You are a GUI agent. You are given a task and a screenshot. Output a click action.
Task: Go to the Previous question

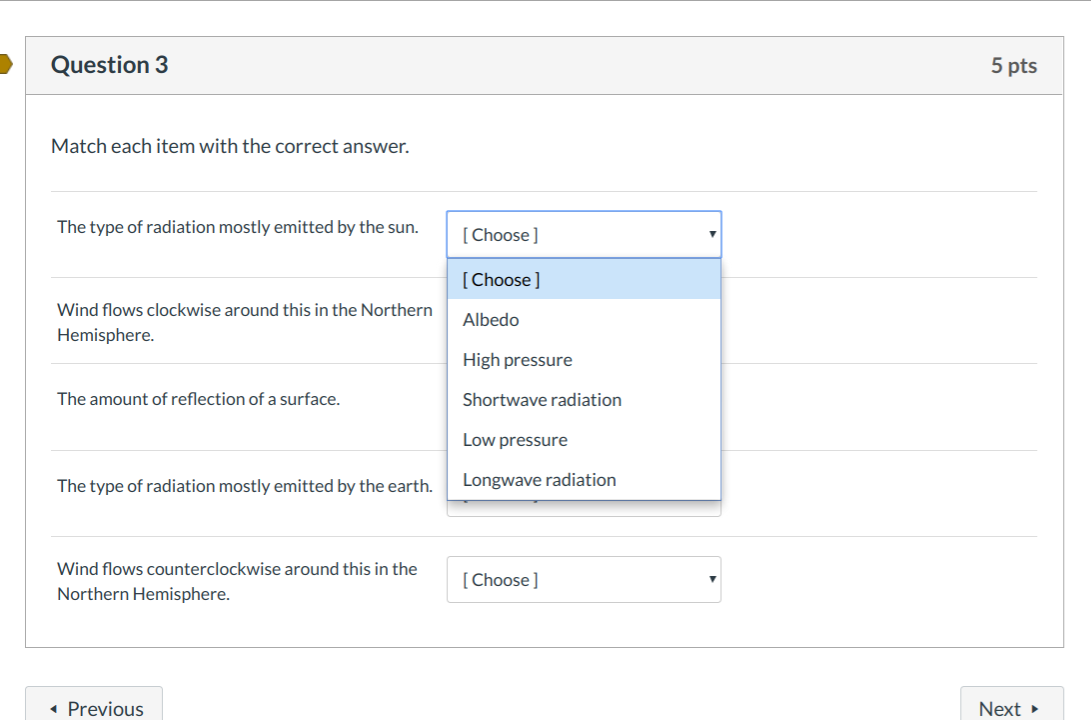[94, 704]
